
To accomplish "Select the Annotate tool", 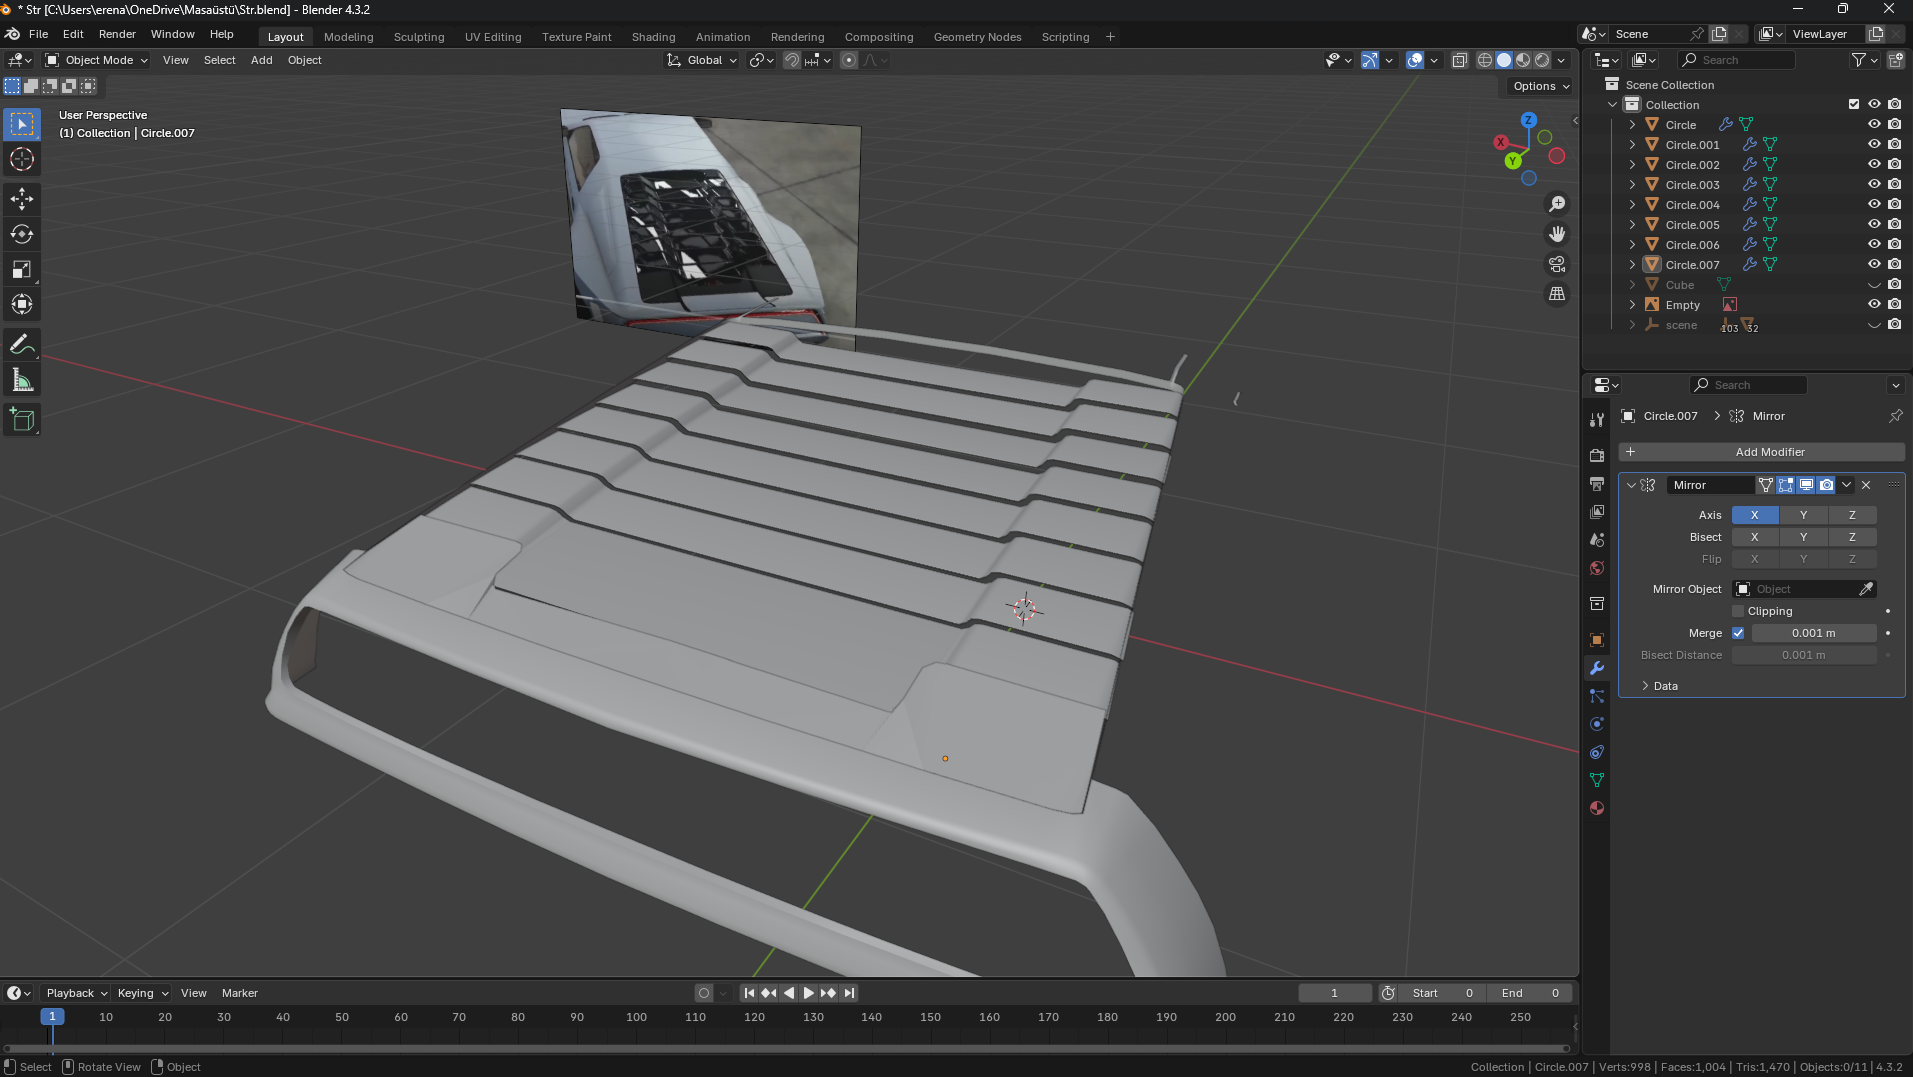I will pos(22,344).
